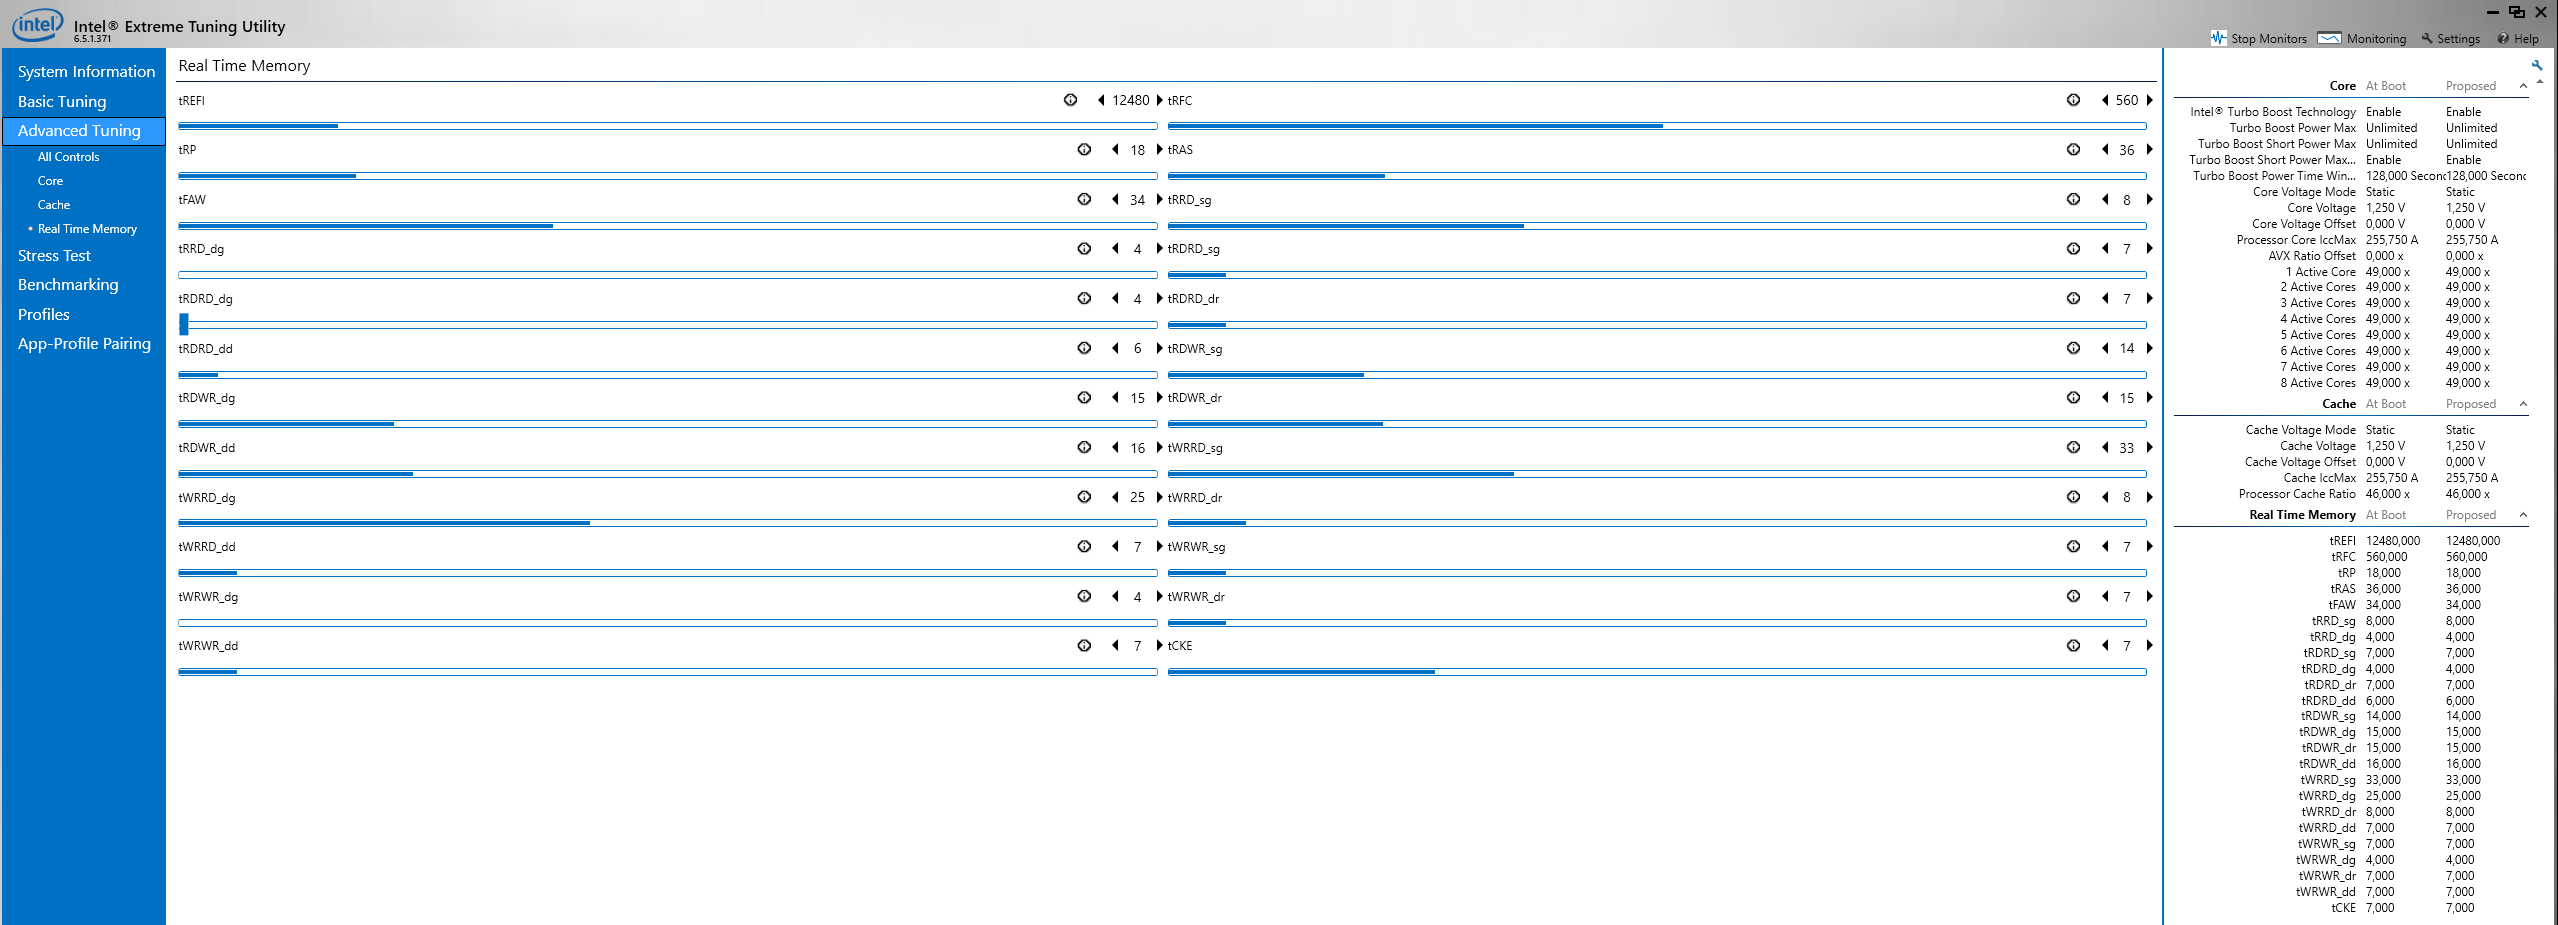
Task: Click the tRFC info icon
Action: coord(2073,100)
